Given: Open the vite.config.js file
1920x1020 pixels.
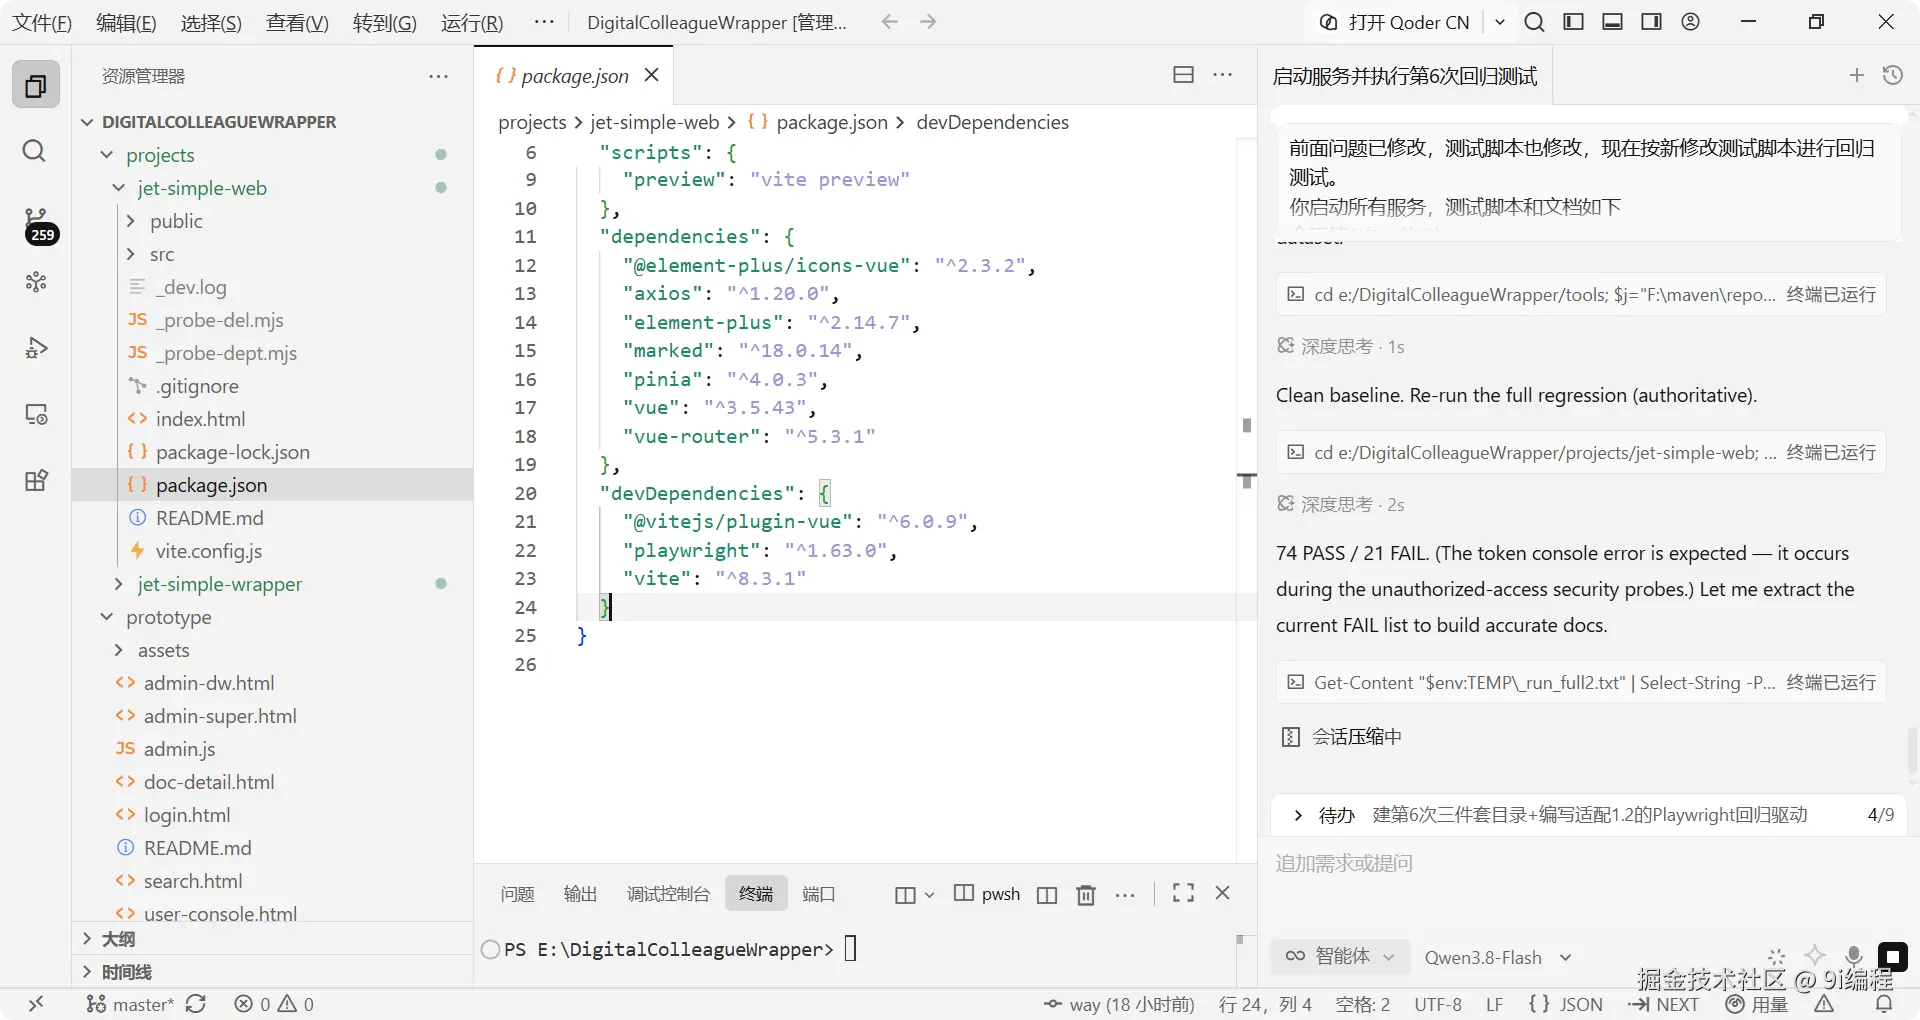Looking at the screenshot, I should click(x=209, y=551).
